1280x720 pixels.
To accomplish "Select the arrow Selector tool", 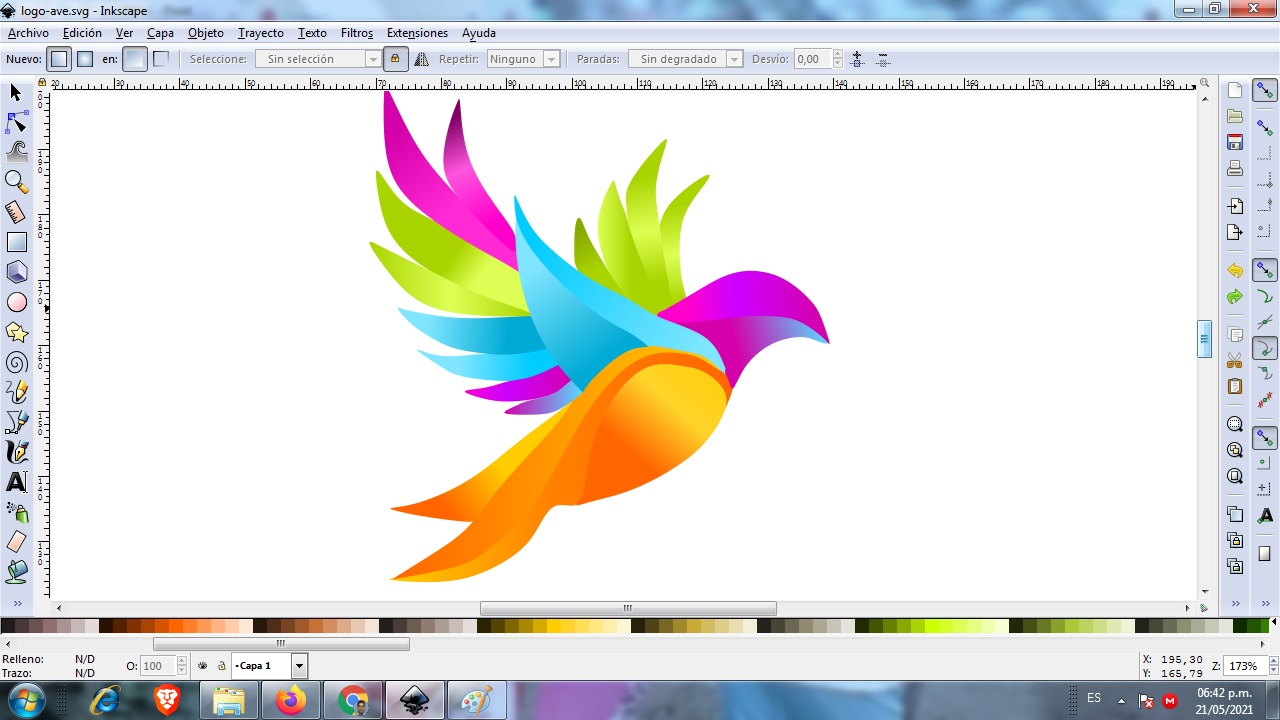I will (17, 93).
